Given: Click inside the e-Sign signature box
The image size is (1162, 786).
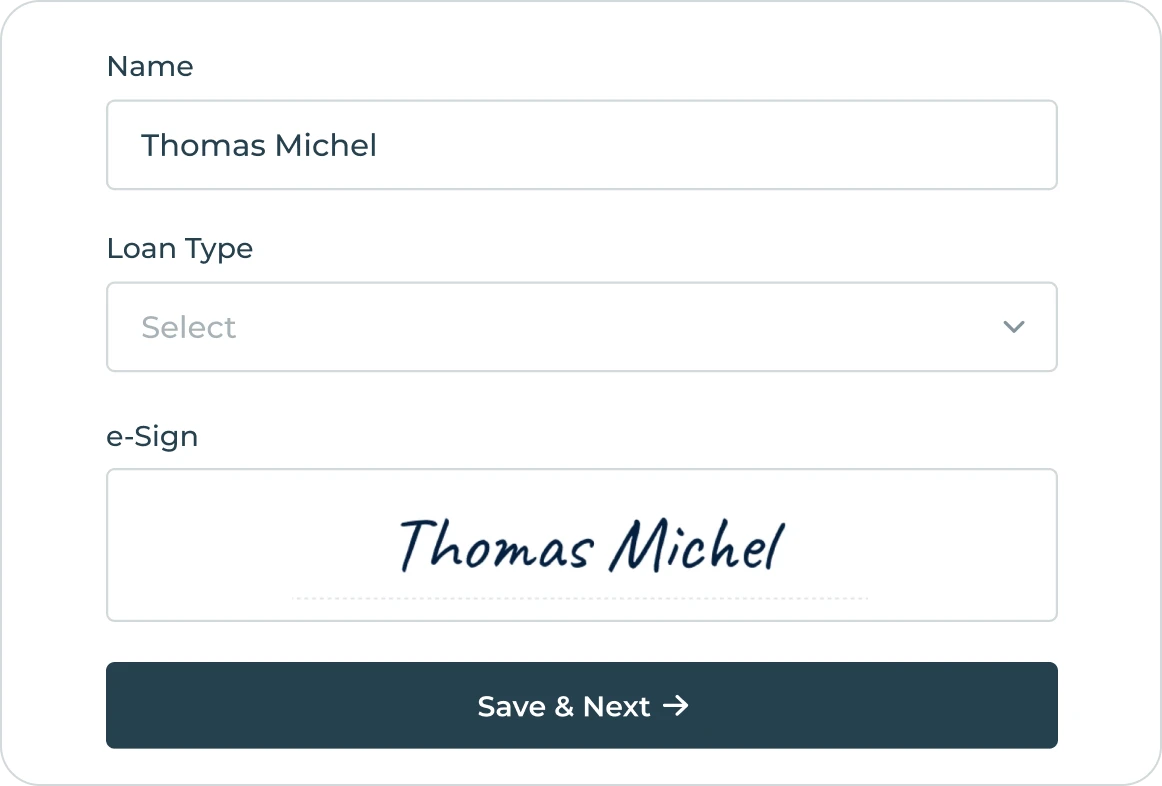Looking at the screenshot, I should 581,545.
